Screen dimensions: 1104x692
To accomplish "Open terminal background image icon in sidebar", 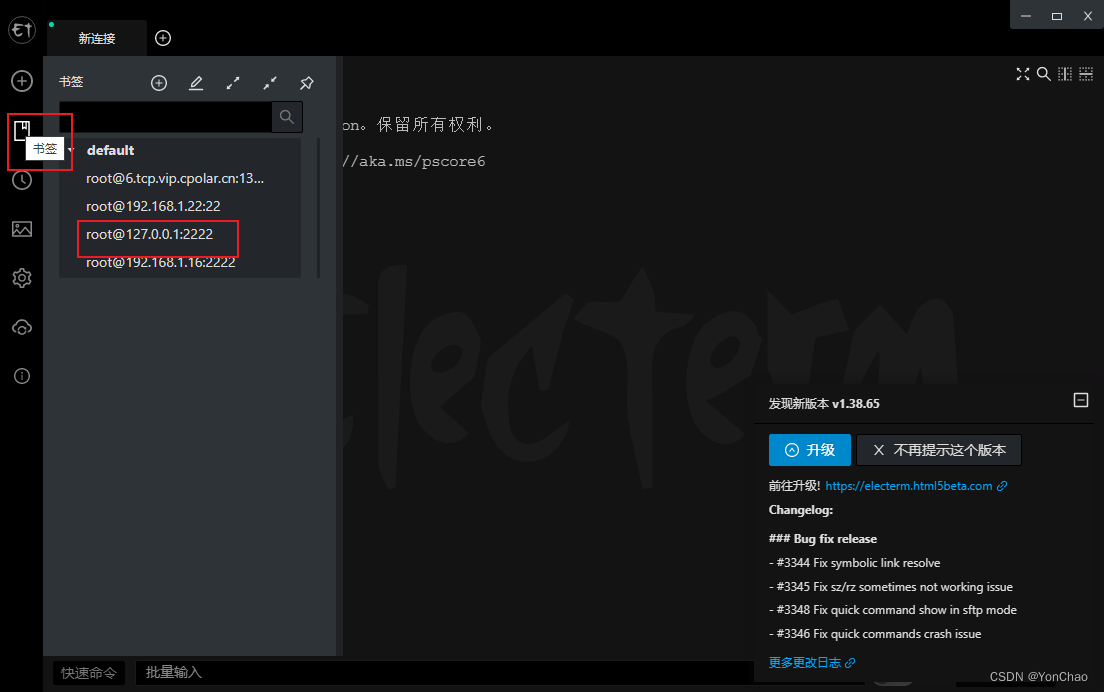I will coord(22,229).
